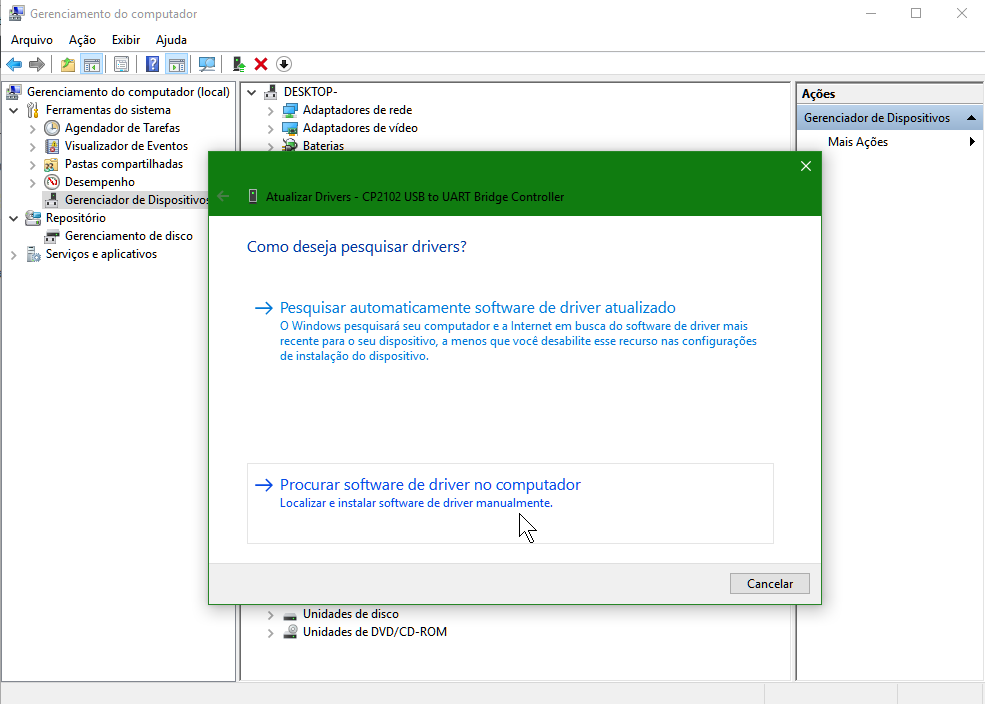
Task: Close the Atualizar Drivers dialog
Action: coord(806,166)
